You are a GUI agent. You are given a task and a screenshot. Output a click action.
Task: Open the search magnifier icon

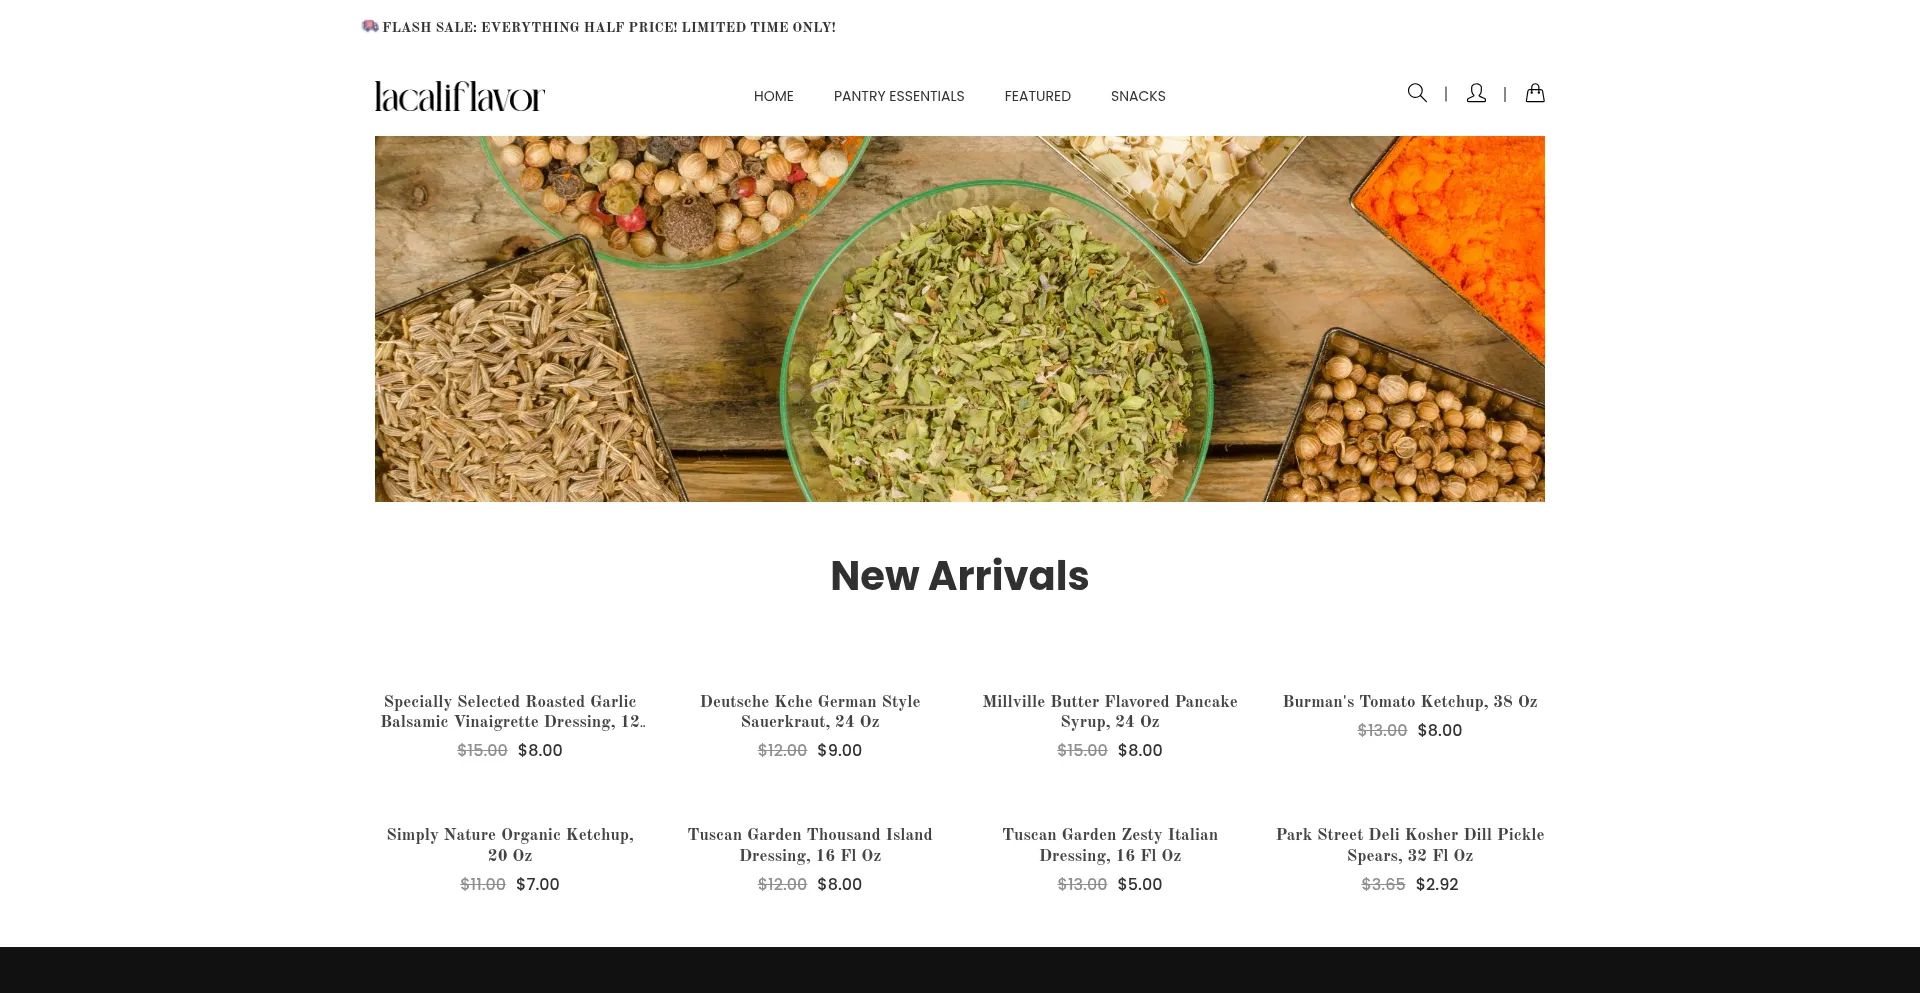1417,93
